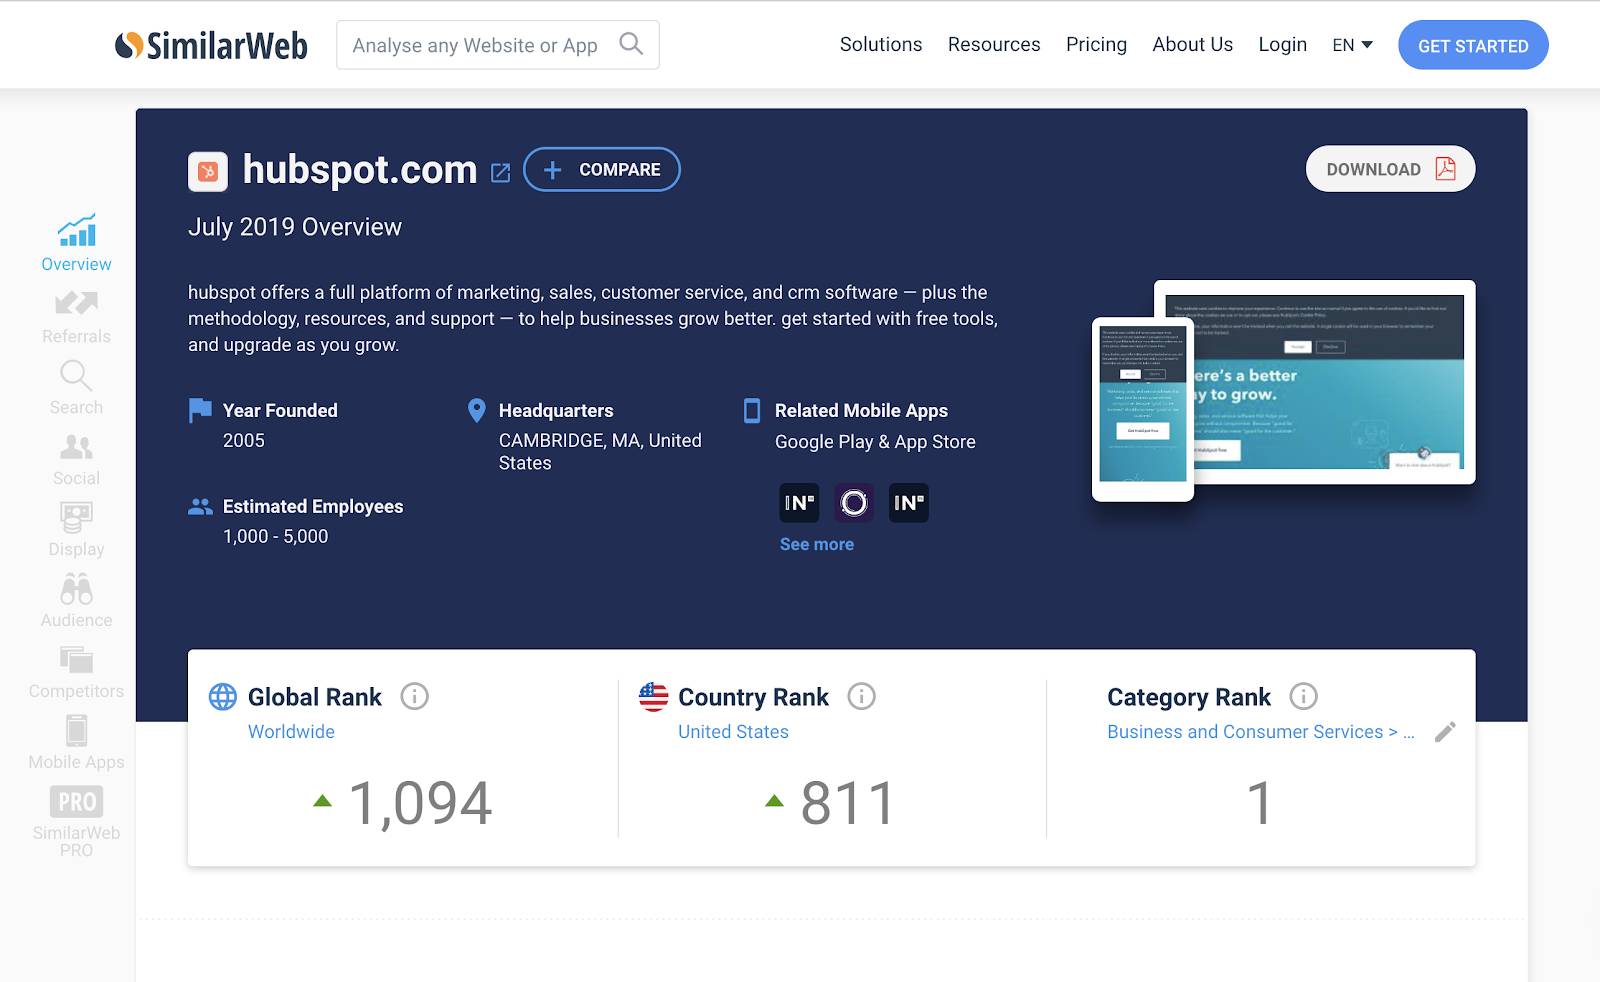The width and height of the screenshot is (1600, 982).
Task: Open the Resources menu
Action: point(994,44)
